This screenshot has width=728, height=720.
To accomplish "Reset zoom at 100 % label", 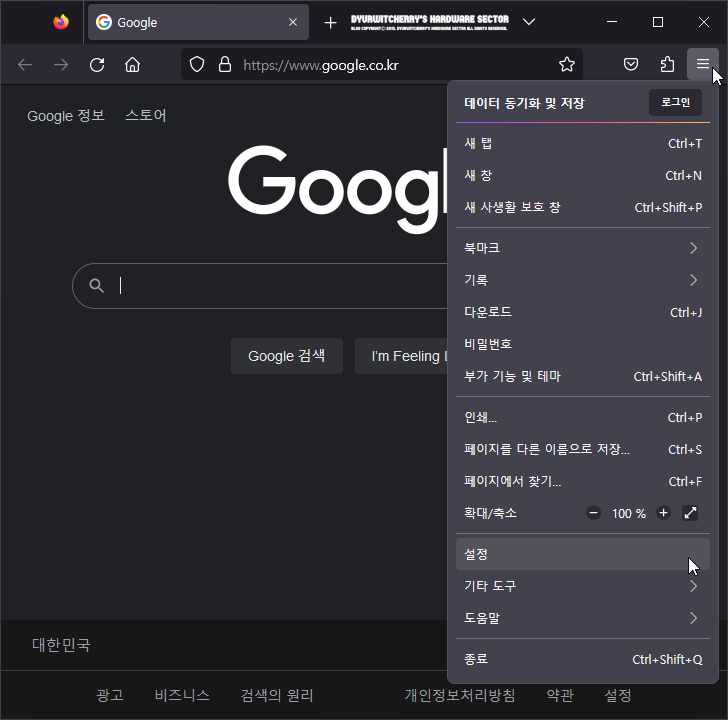I will (x=629, y=513).
